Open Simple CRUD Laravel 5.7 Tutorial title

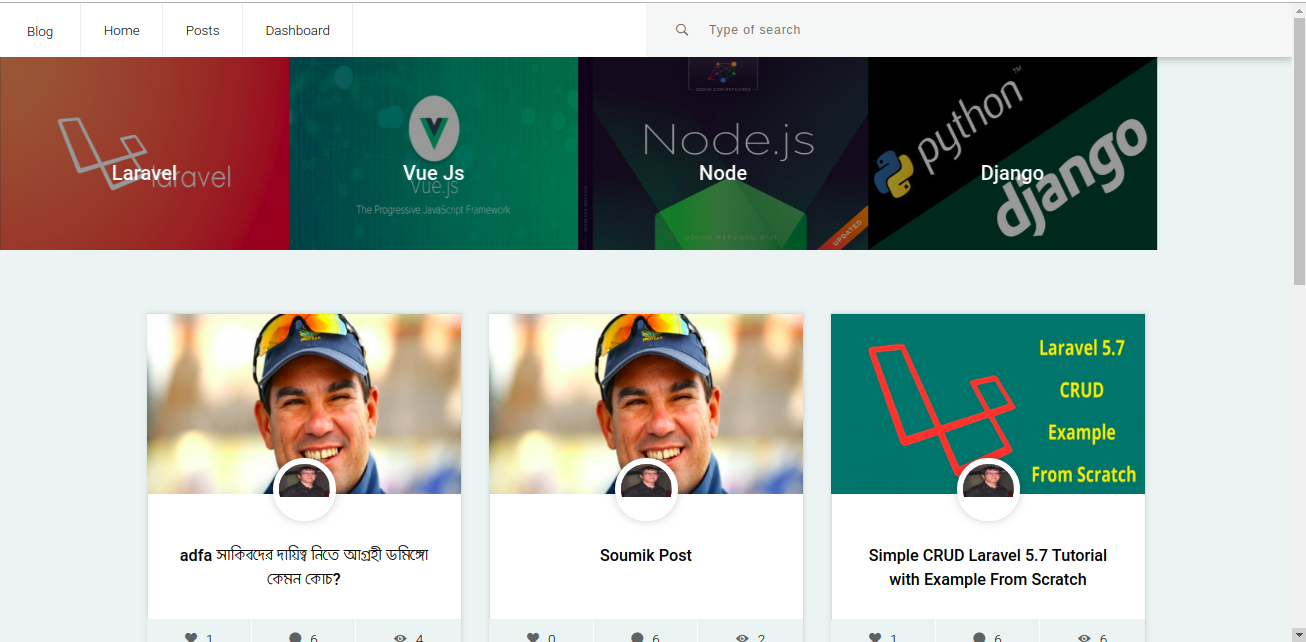click(x=988, y=567)
